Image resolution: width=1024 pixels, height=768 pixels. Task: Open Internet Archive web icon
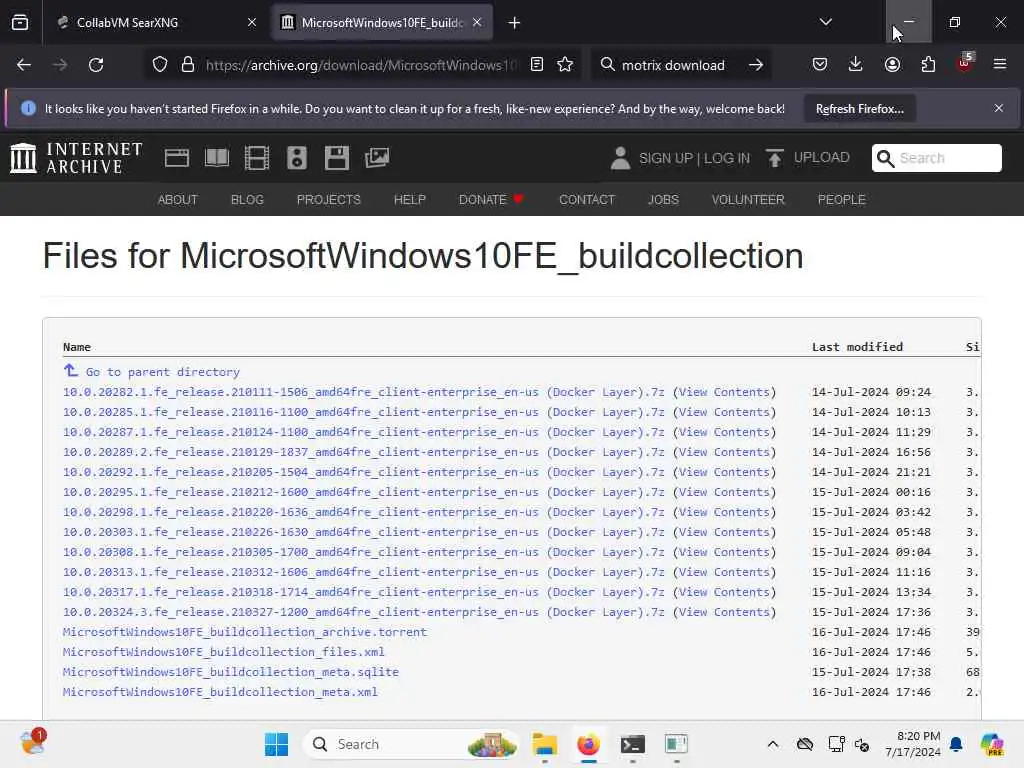[x=176, y=158]
